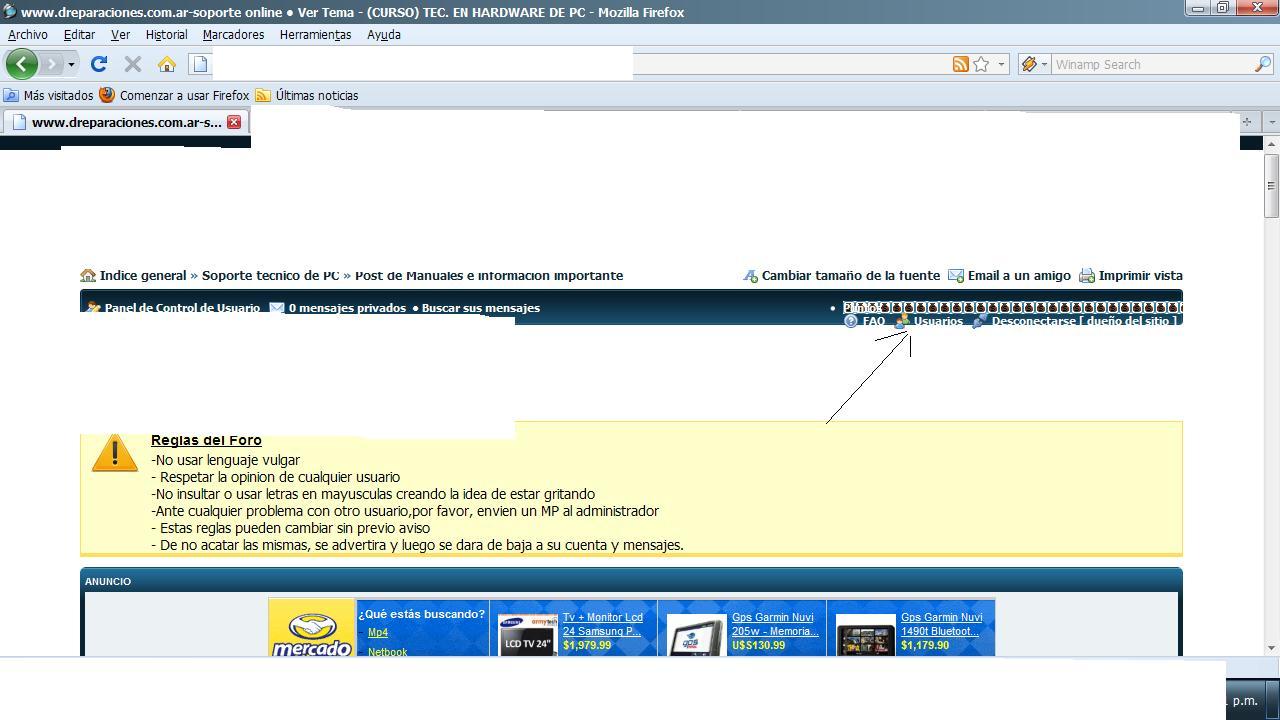Viewport: 1280px width, 720px height.
Task: Click the FAQ help icon
Action: point(851,322)
